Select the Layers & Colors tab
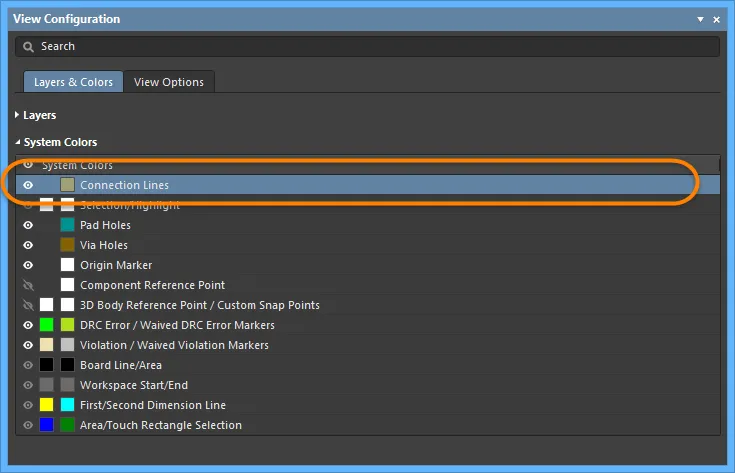The image size is (735, 473). click(x=73, y=82)
